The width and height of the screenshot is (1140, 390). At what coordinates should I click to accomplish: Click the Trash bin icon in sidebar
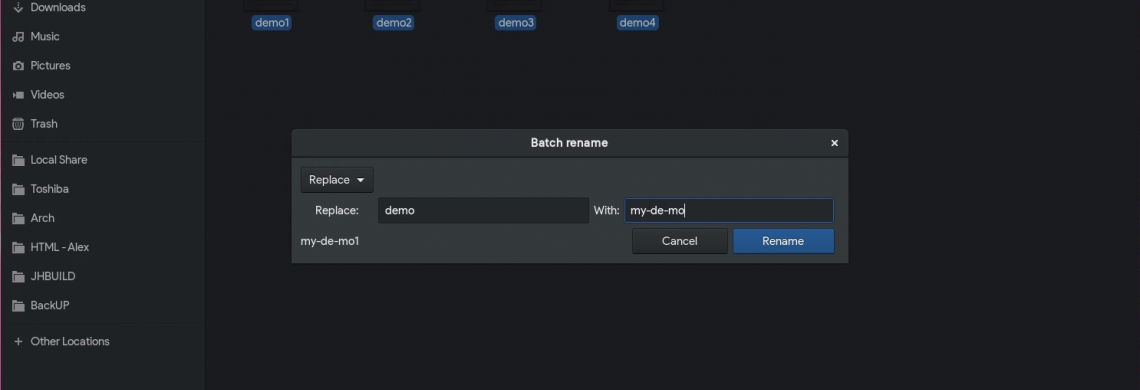coord(18,124)
